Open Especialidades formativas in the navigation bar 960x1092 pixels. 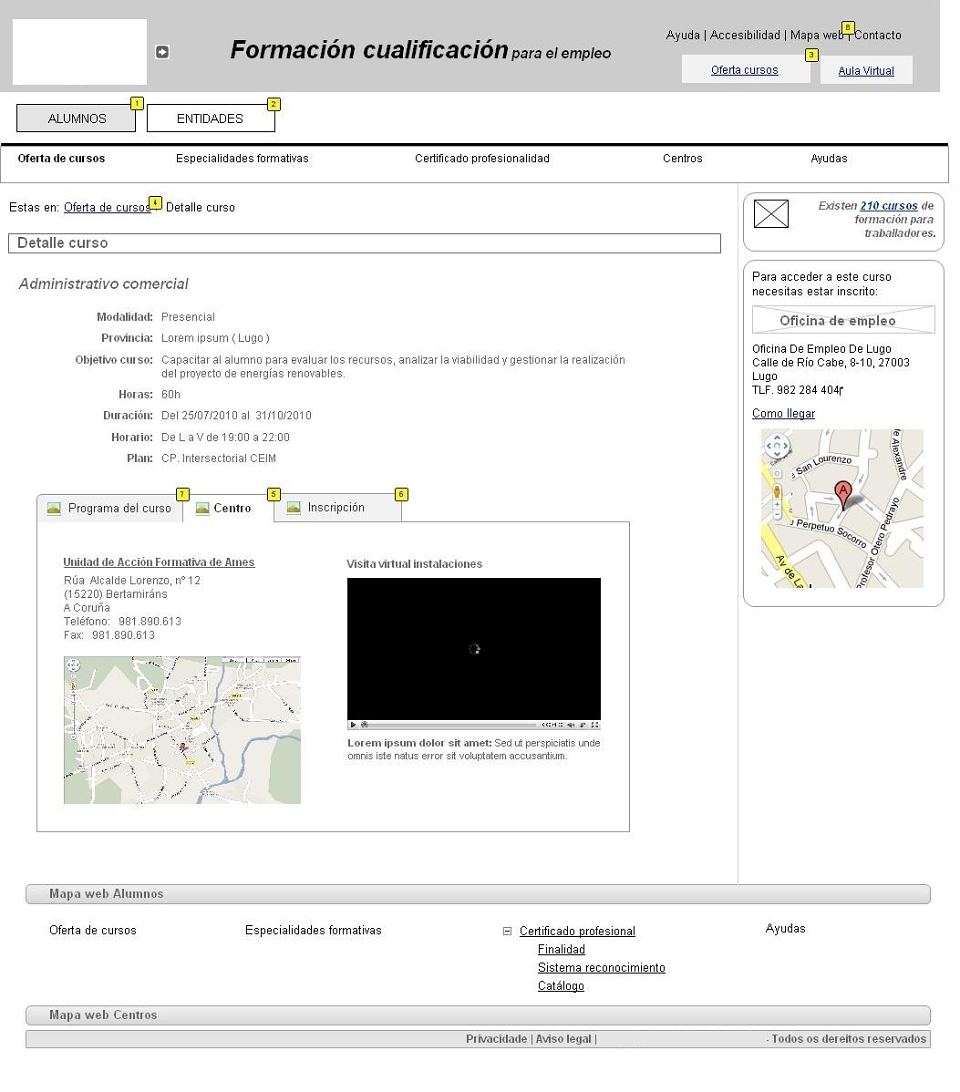(x=242, y=159)
